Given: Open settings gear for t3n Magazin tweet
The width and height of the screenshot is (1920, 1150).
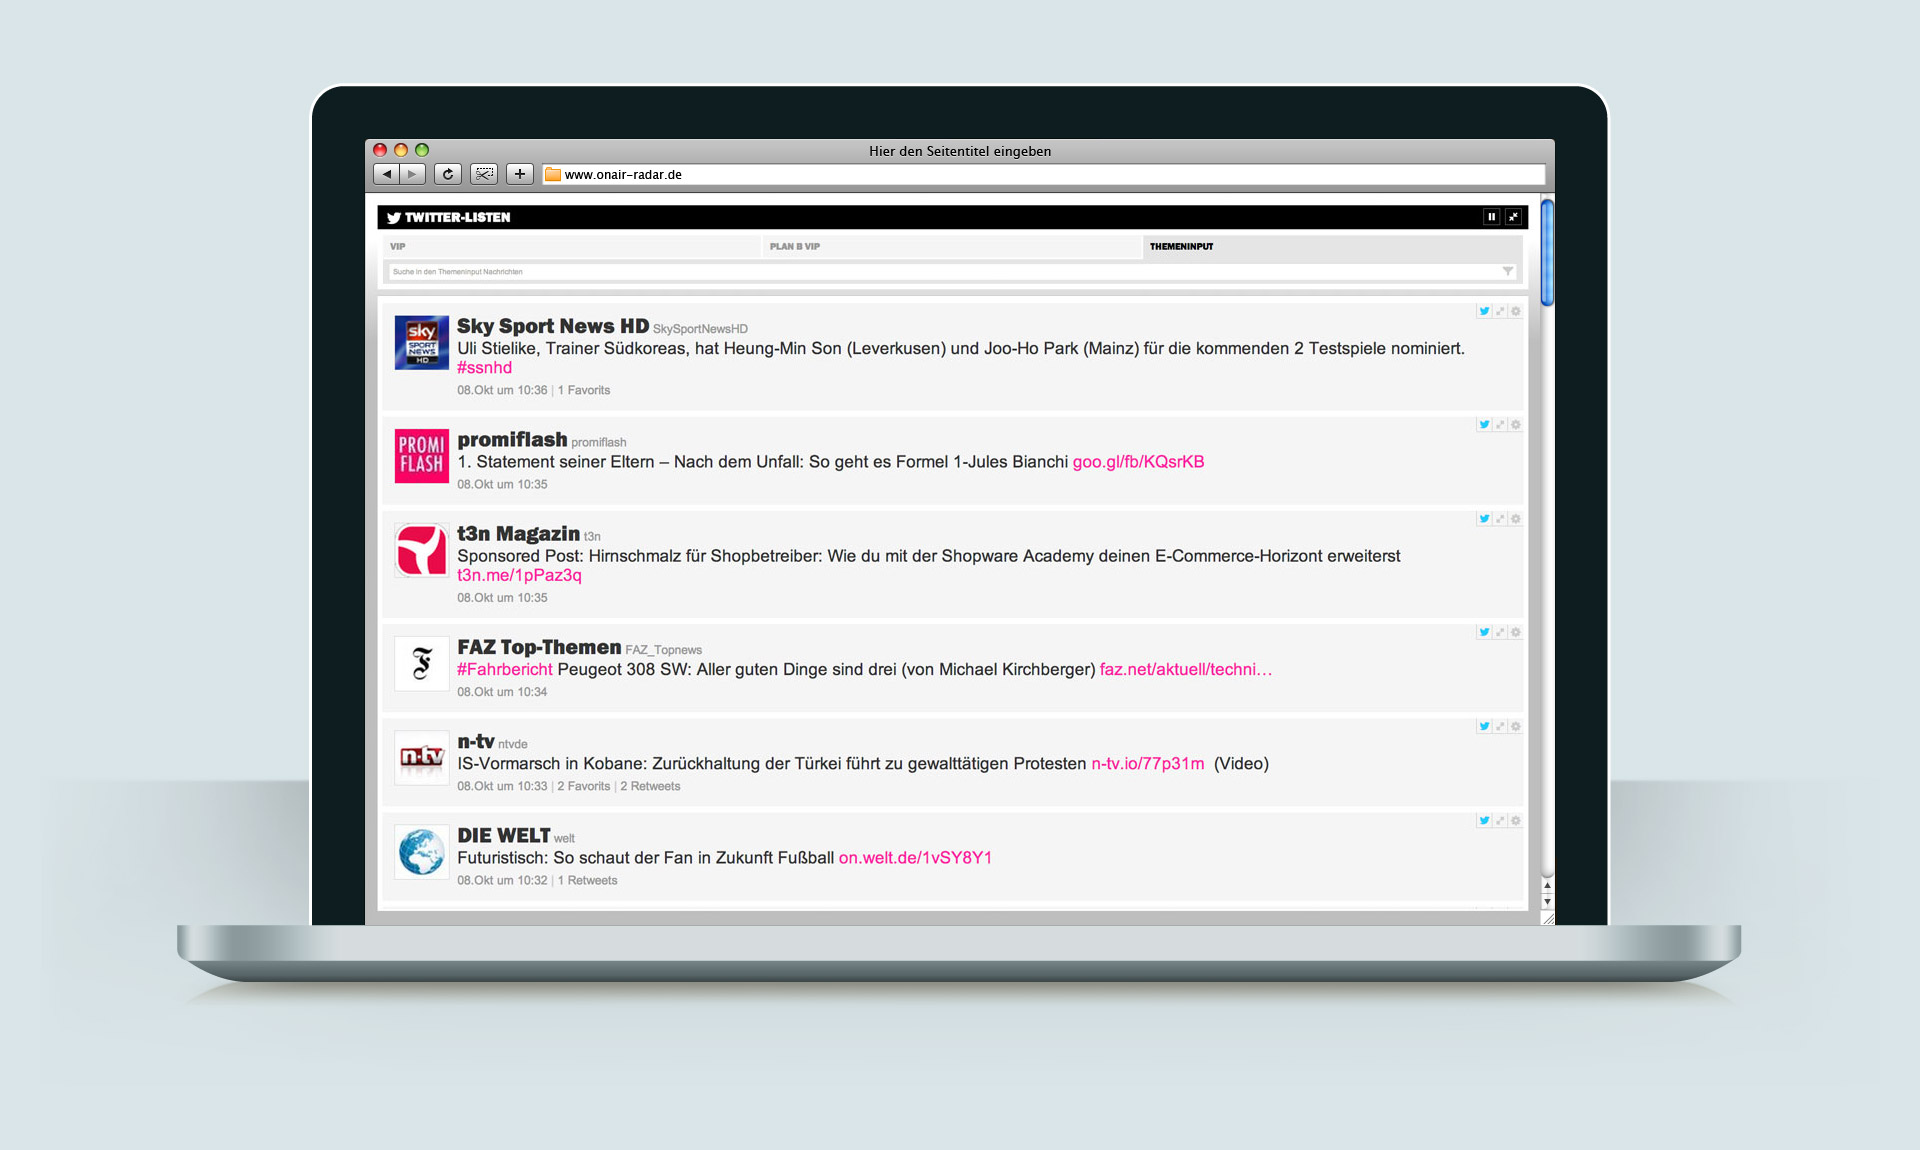Looking at the screenshot, I should pyautogui.click(x=1516, y=519).
